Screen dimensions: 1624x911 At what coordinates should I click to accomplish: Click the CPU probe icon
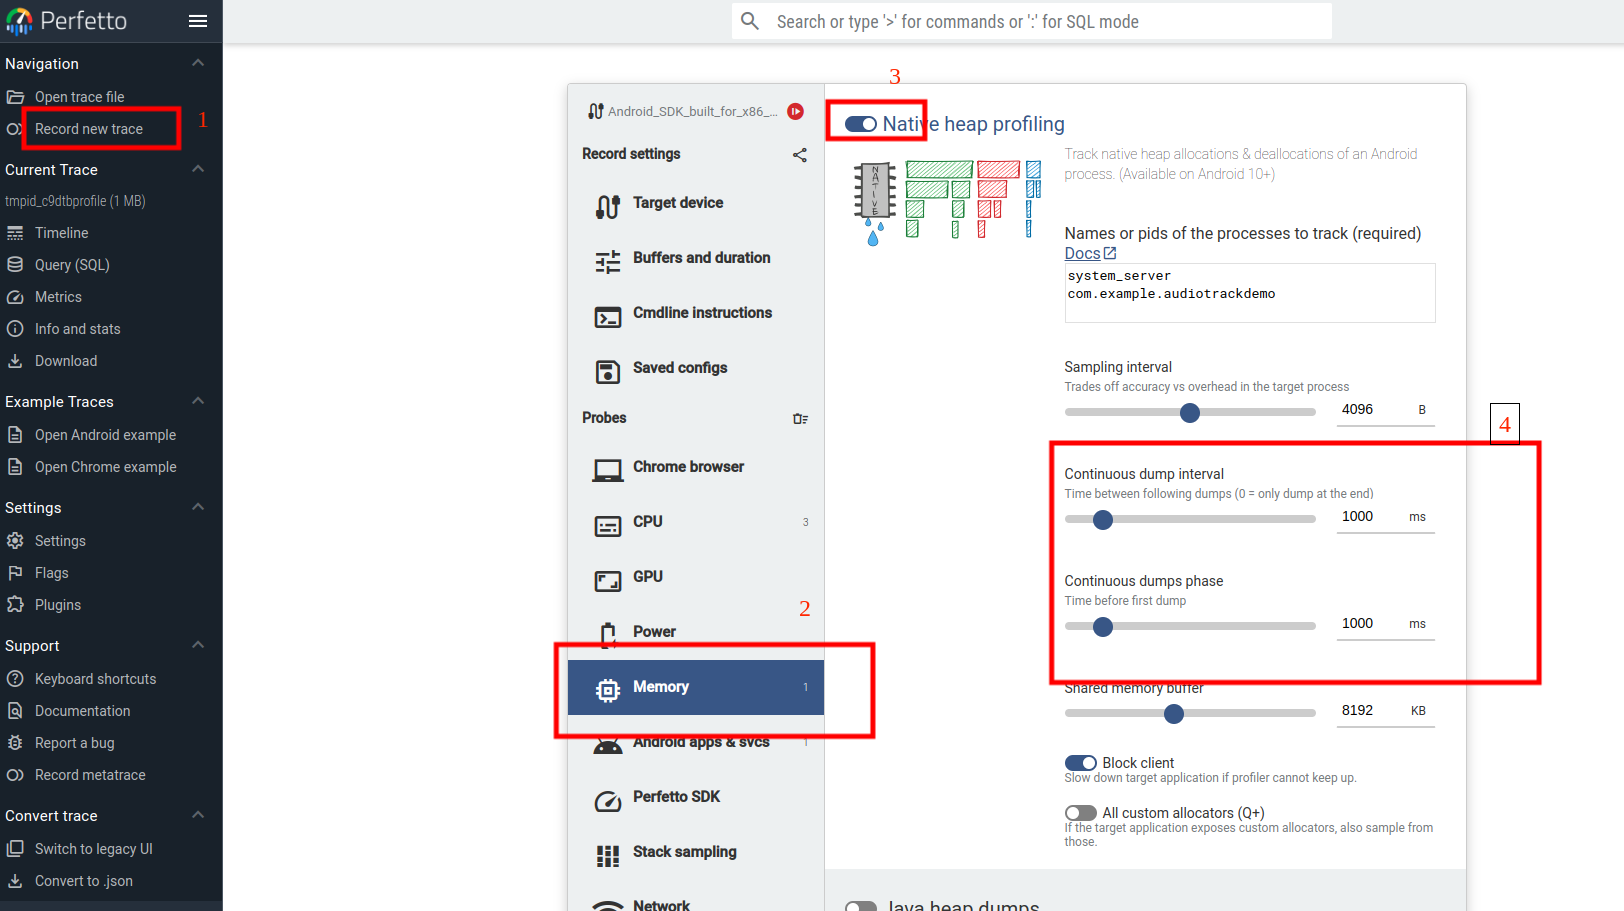point(608,526)
